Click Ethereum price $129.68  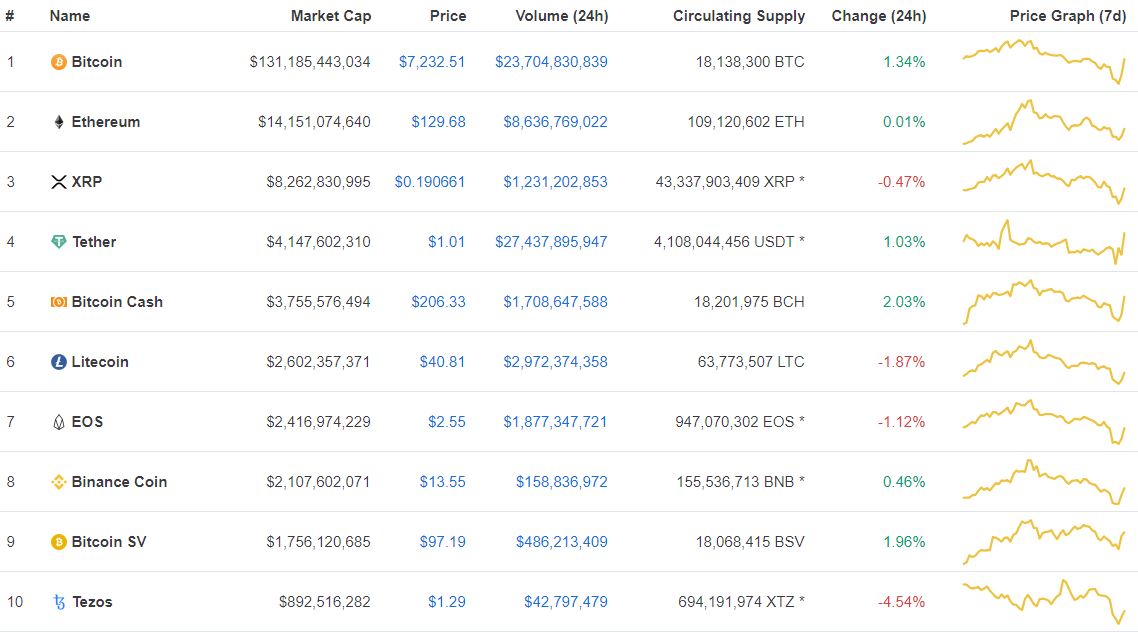point(438,122)
